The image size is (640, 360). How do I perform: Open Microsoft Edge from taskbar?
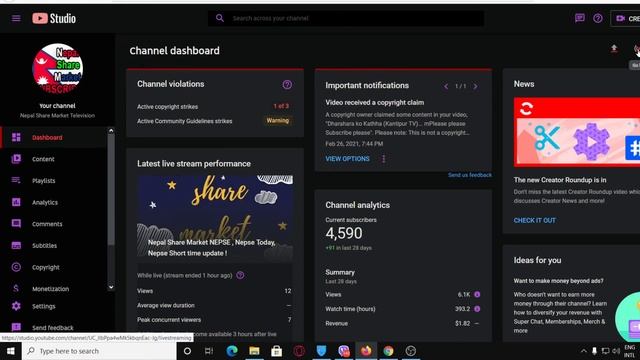tap(232, 351)
